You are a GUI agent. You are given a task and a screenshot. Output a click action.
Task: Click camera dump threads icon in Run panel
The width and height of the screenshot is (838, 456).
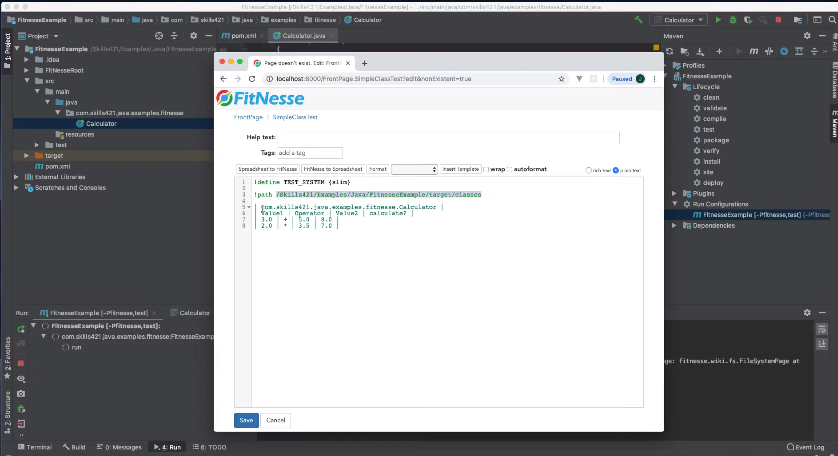click(21, 394)
